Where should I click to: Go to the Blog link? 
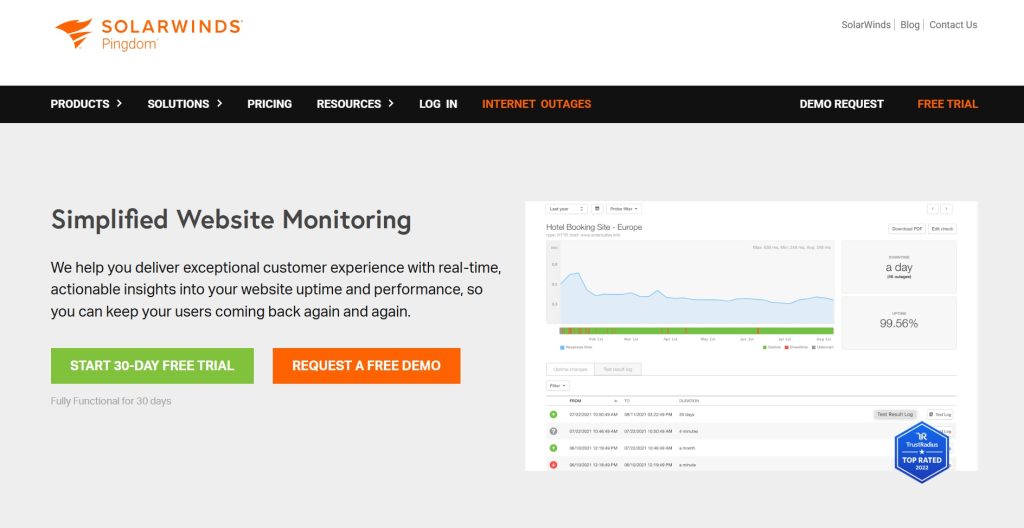910,25
